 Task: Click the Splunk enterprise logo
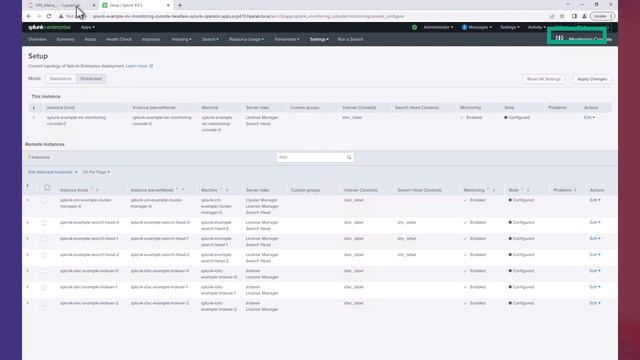click(49, 27)
